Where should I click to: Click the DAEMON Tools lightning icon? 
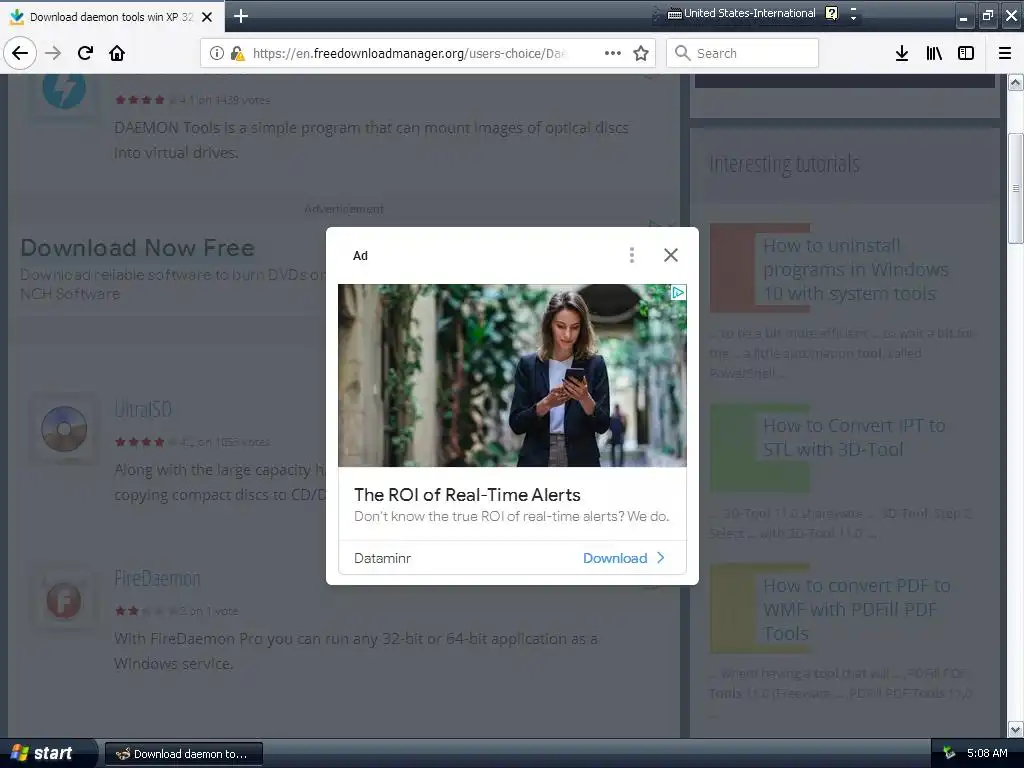(x=64, y=89)
